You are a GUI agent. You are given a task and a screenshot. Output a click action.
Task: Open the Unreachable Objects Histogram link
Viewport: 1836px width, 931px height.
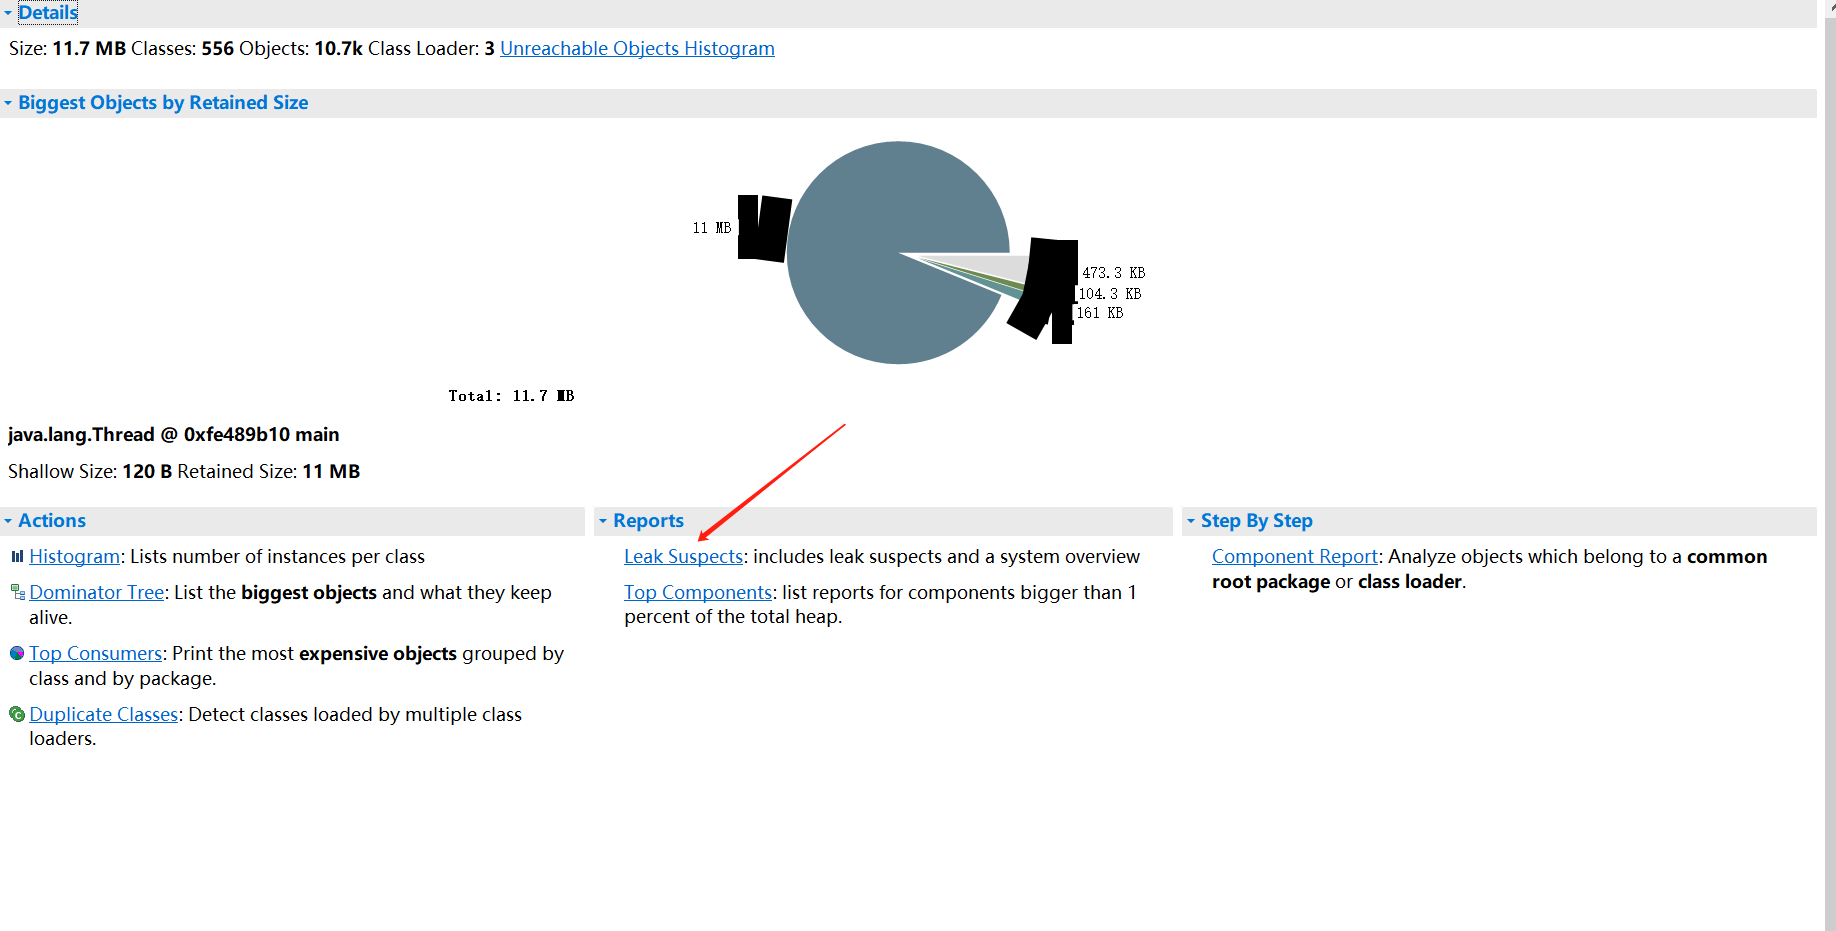coord(637,48)
